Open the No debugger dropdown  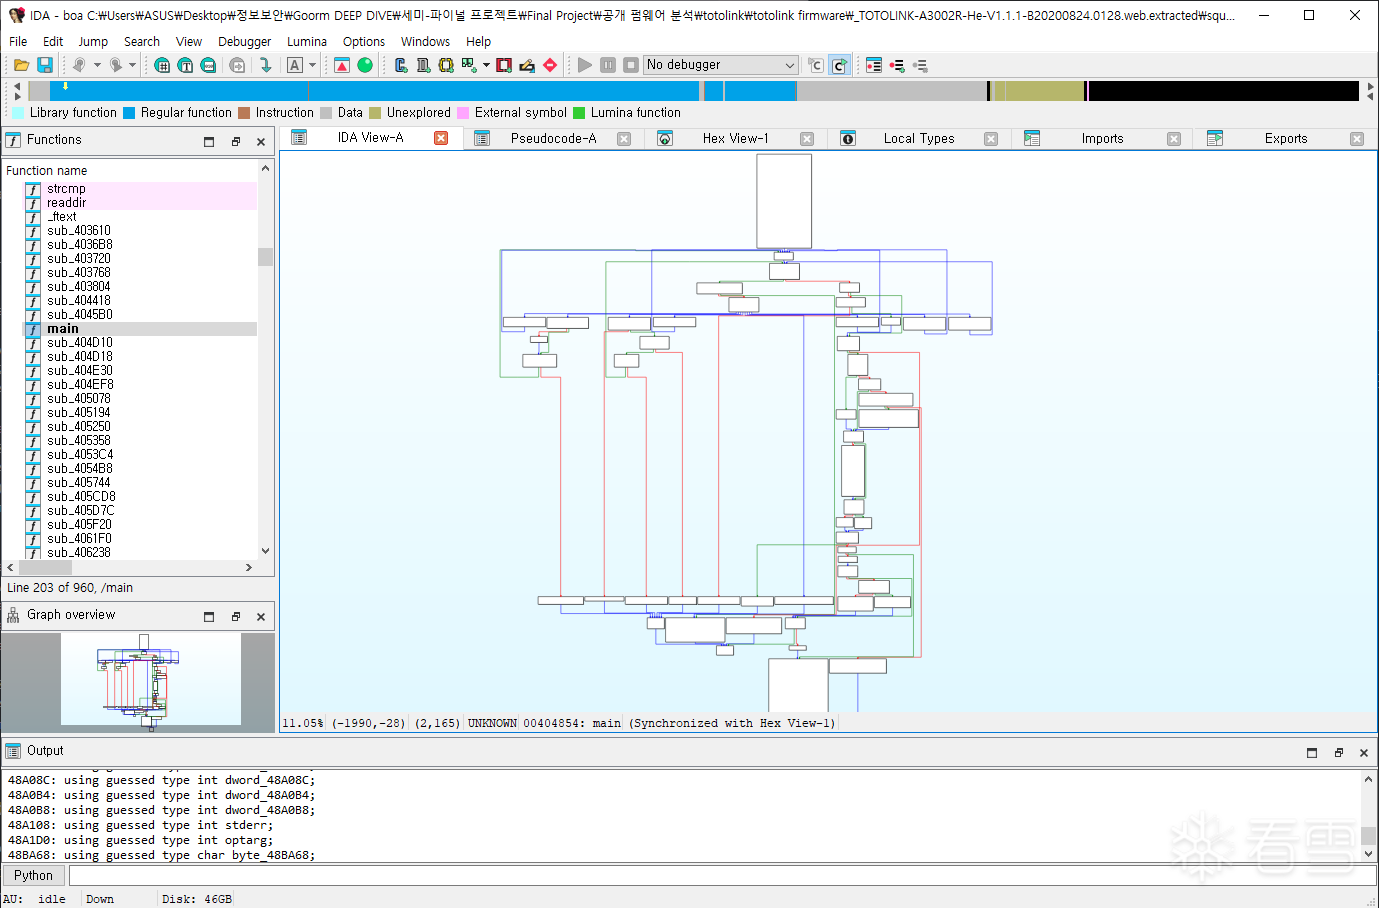point(720,65)
